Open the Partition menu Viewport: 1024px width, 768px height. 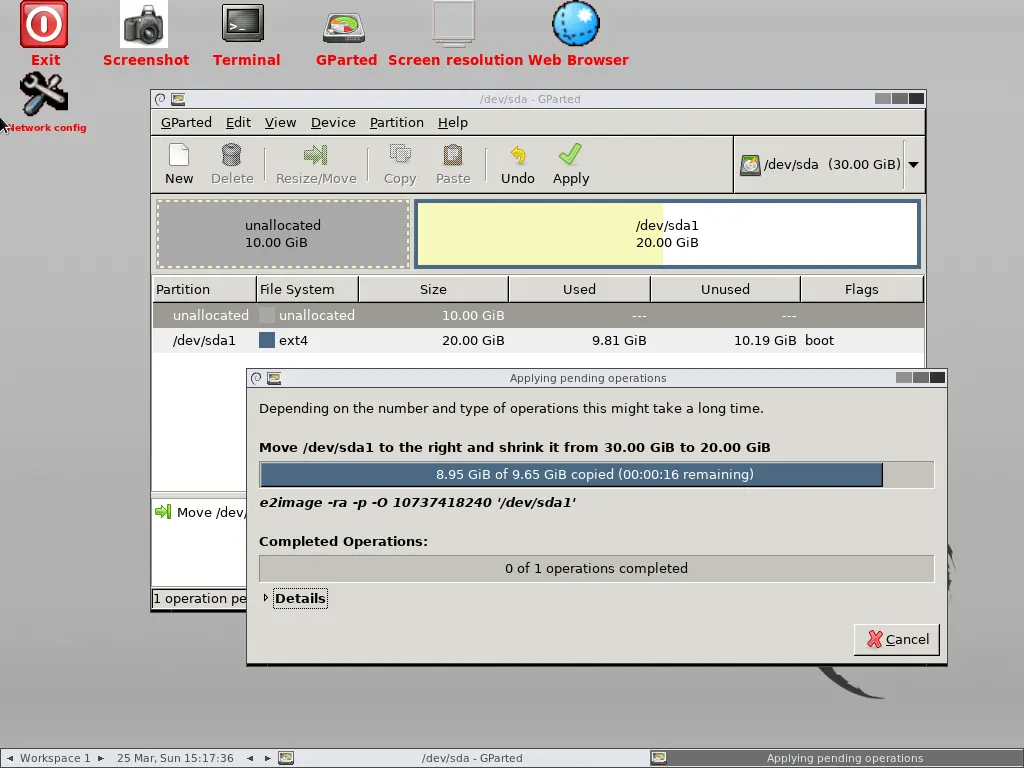pyautogui.click(x=396, y=123)
